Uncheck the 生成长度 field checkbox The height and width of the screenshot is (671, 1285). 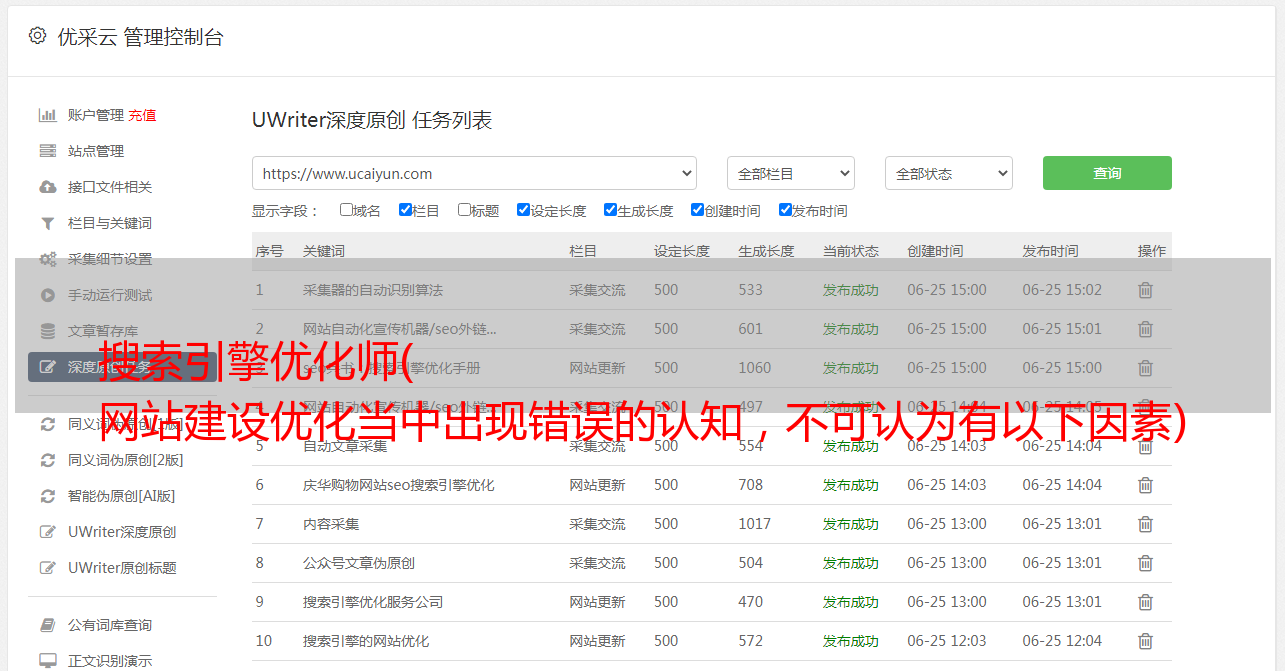coord(610,210)
